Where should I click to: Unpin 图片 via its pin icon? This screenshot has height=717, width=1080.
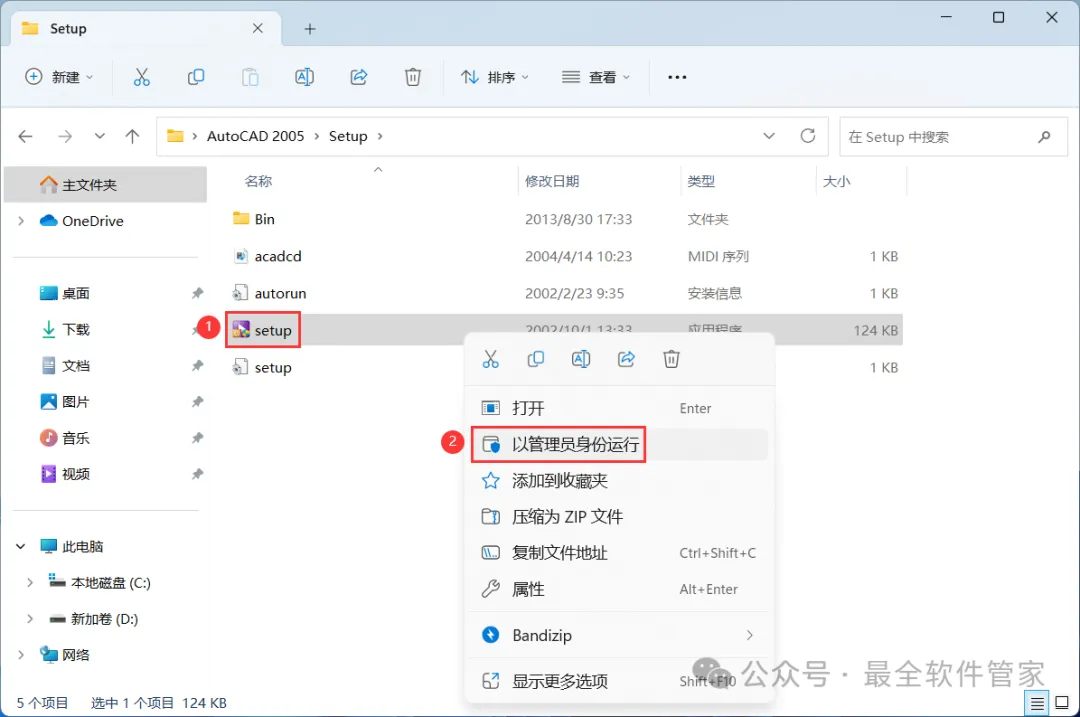(x=198, y=402)
